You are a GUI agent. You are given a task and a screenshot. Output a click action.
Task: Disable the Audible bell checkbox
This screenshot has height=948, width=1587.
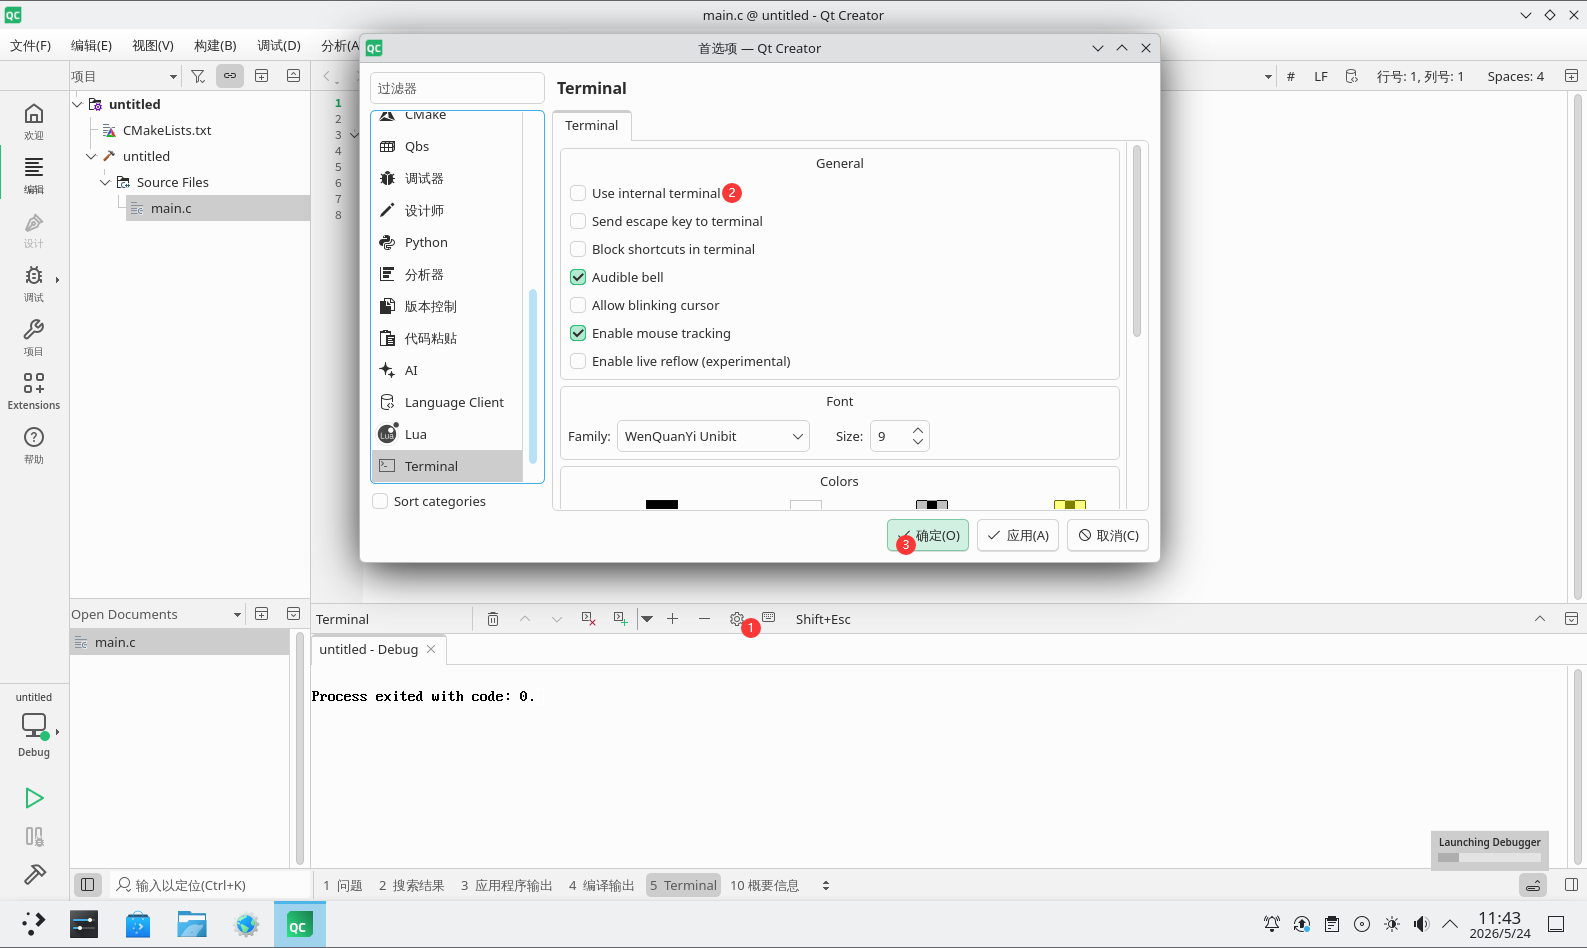tap(578, 277)
